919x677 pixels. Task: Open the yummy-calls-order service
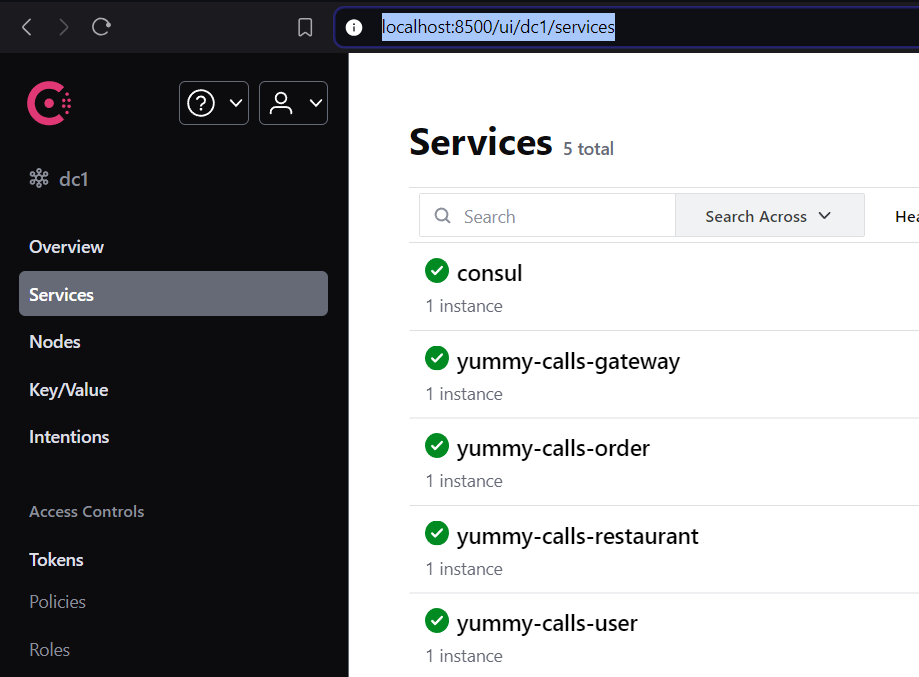click(553, 448)
